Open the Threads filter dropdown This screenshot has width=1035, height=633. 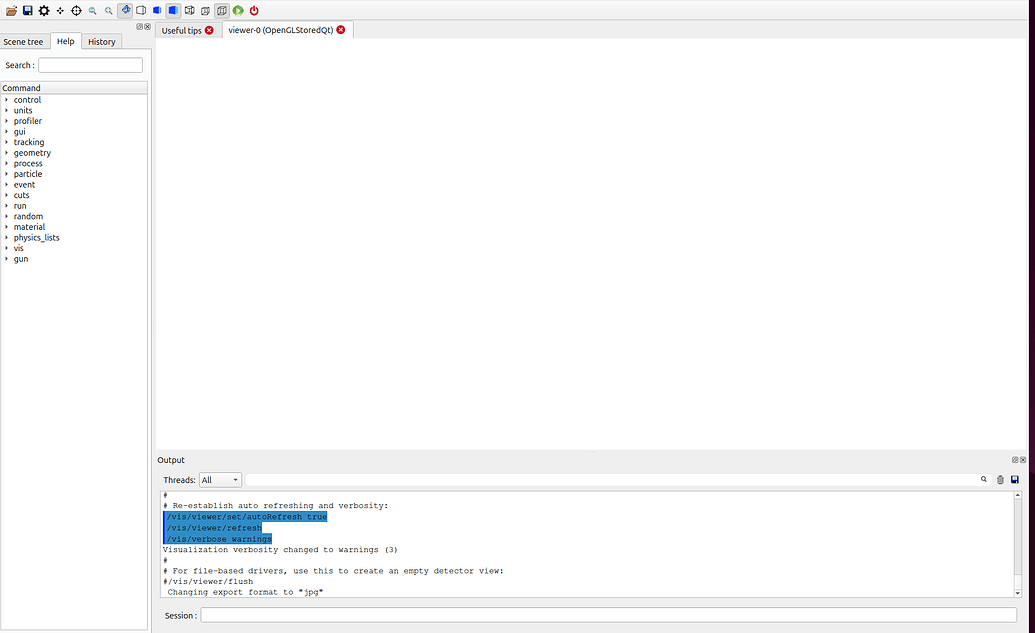[220, 479]
